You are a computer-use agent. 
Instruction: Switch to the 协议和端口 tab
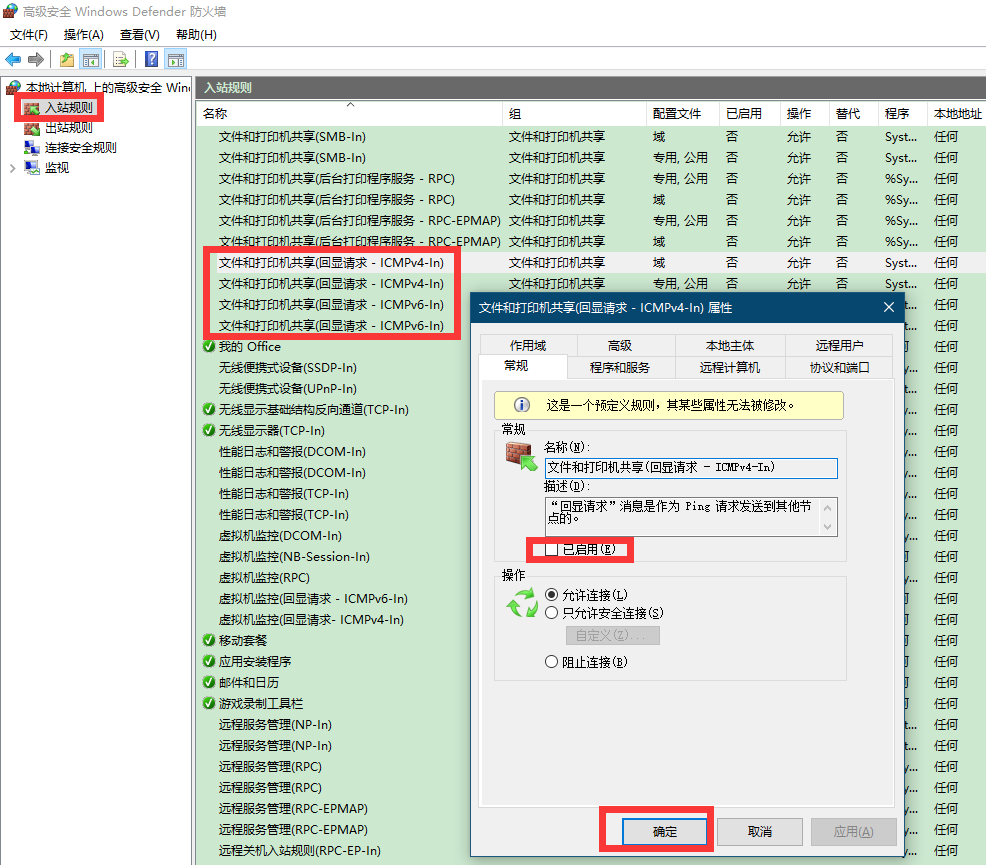(839, 367)
